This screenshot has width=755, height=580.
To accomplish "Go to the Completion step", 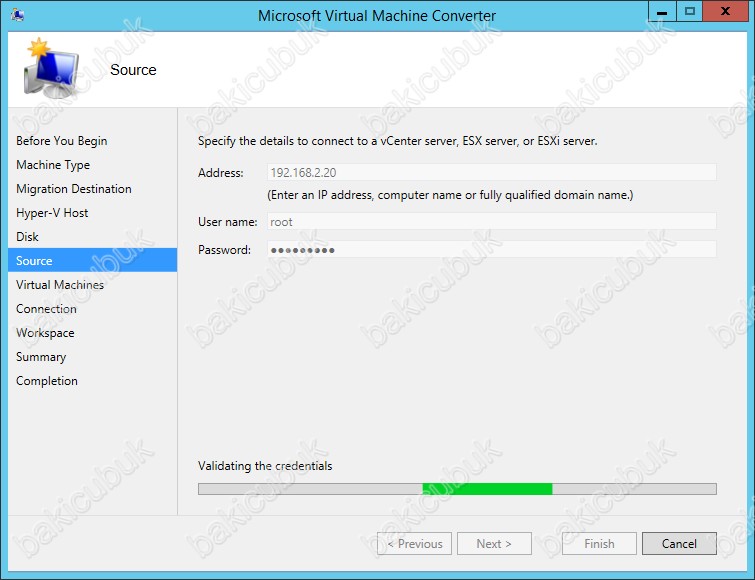I will point(47,381).
